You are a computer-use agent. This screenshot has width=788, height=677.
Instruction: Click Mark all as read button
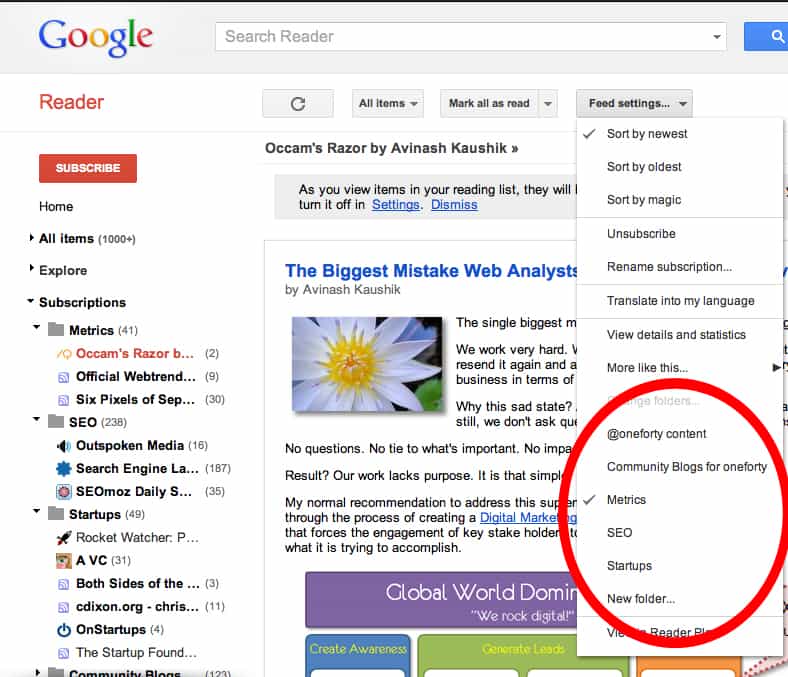pos(489,104)
